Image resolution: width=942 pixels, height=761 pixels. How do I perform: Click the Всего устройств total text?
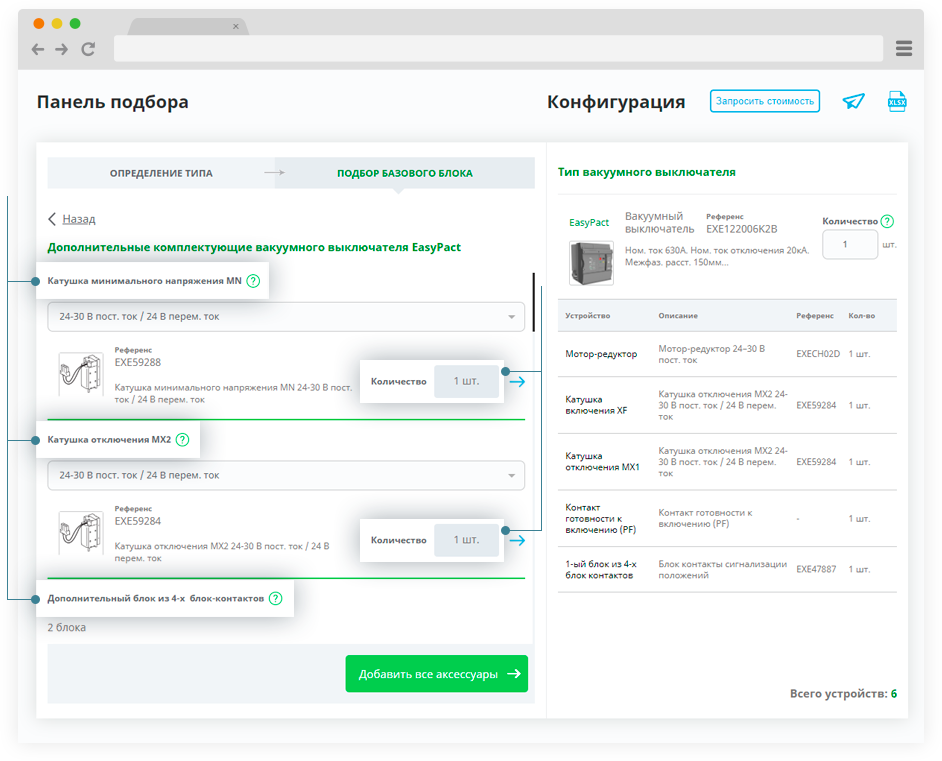[843, 694]
